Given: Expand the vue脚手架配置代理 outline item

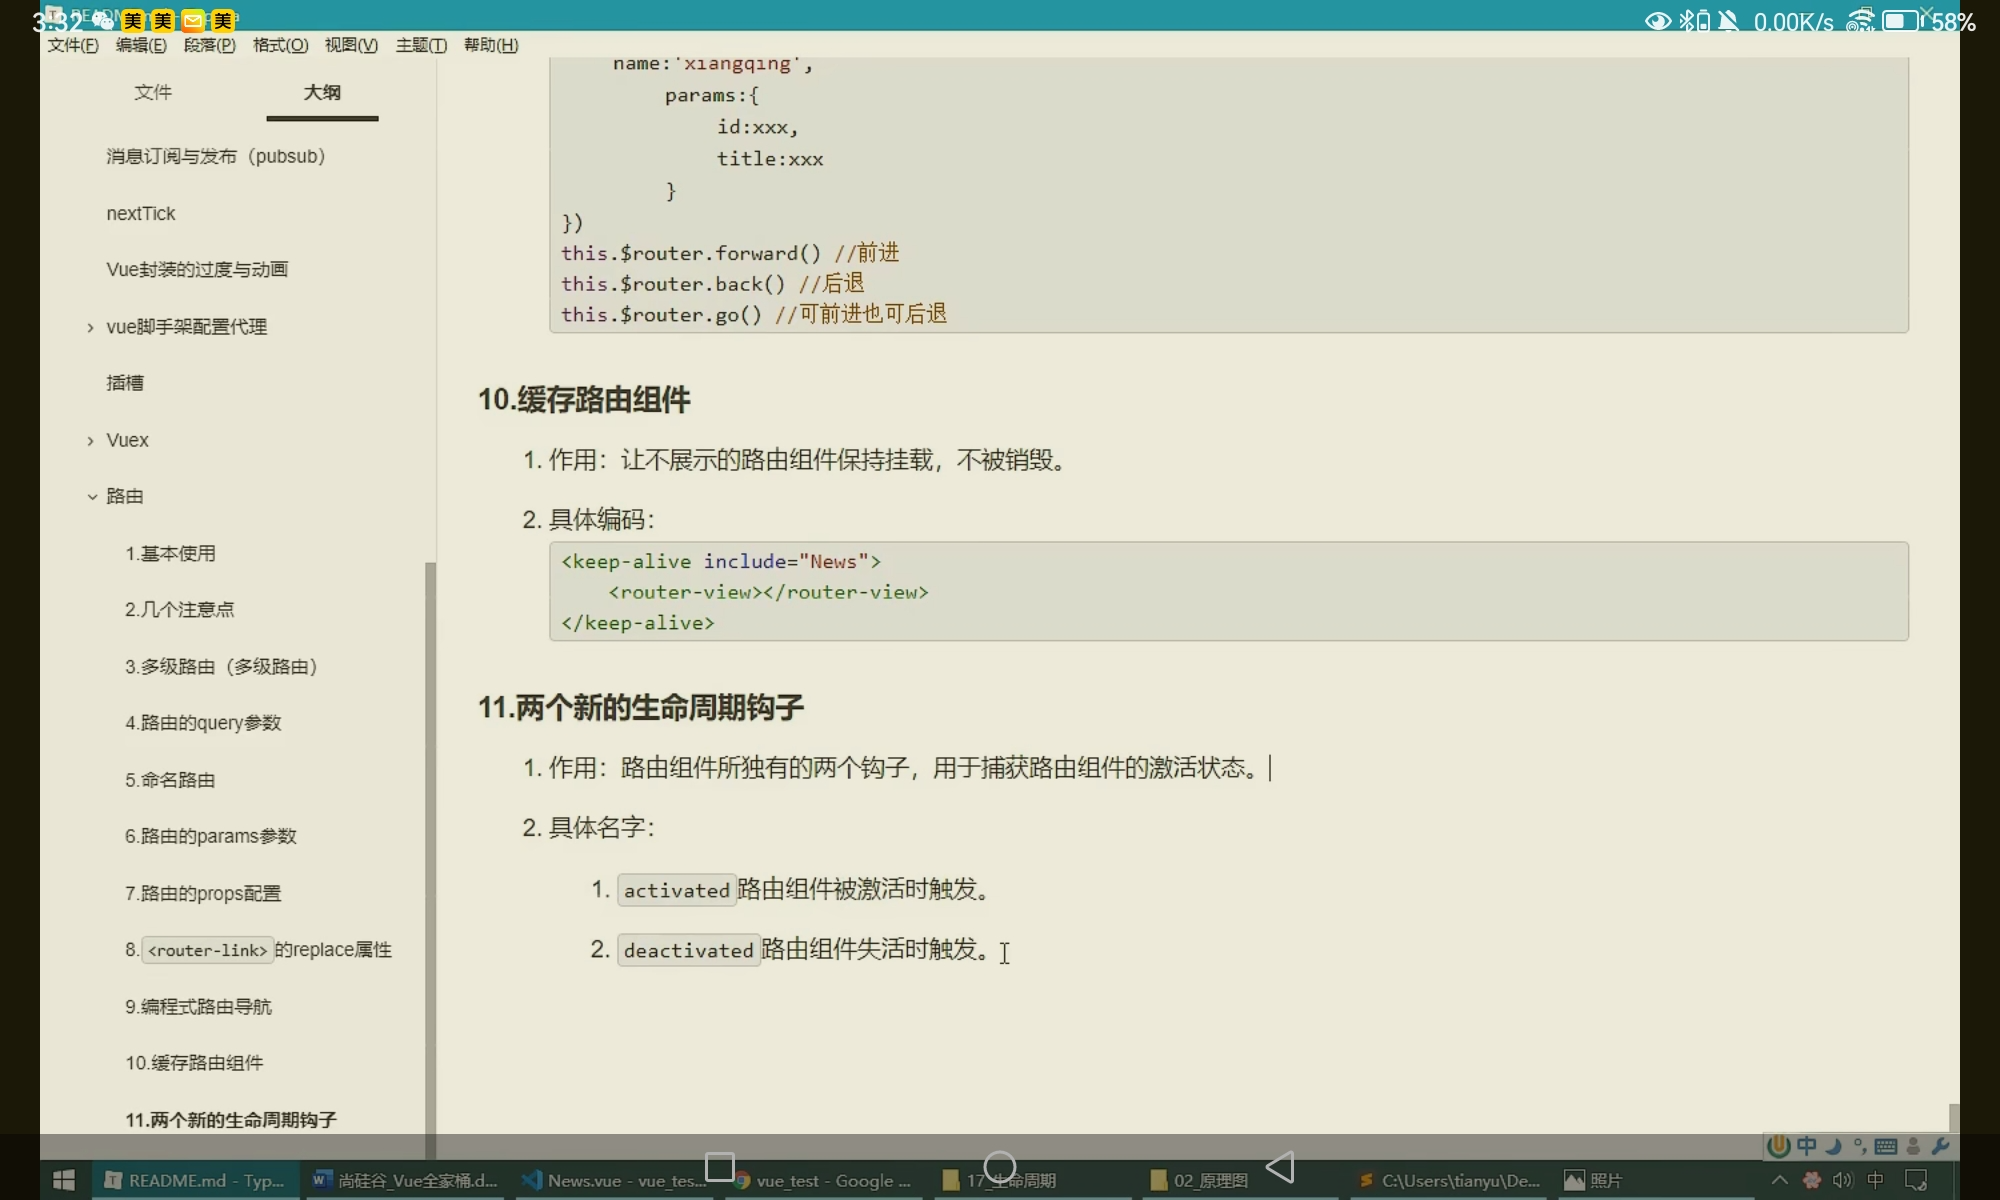Looking at the screenshot, I should coord(90,327).
